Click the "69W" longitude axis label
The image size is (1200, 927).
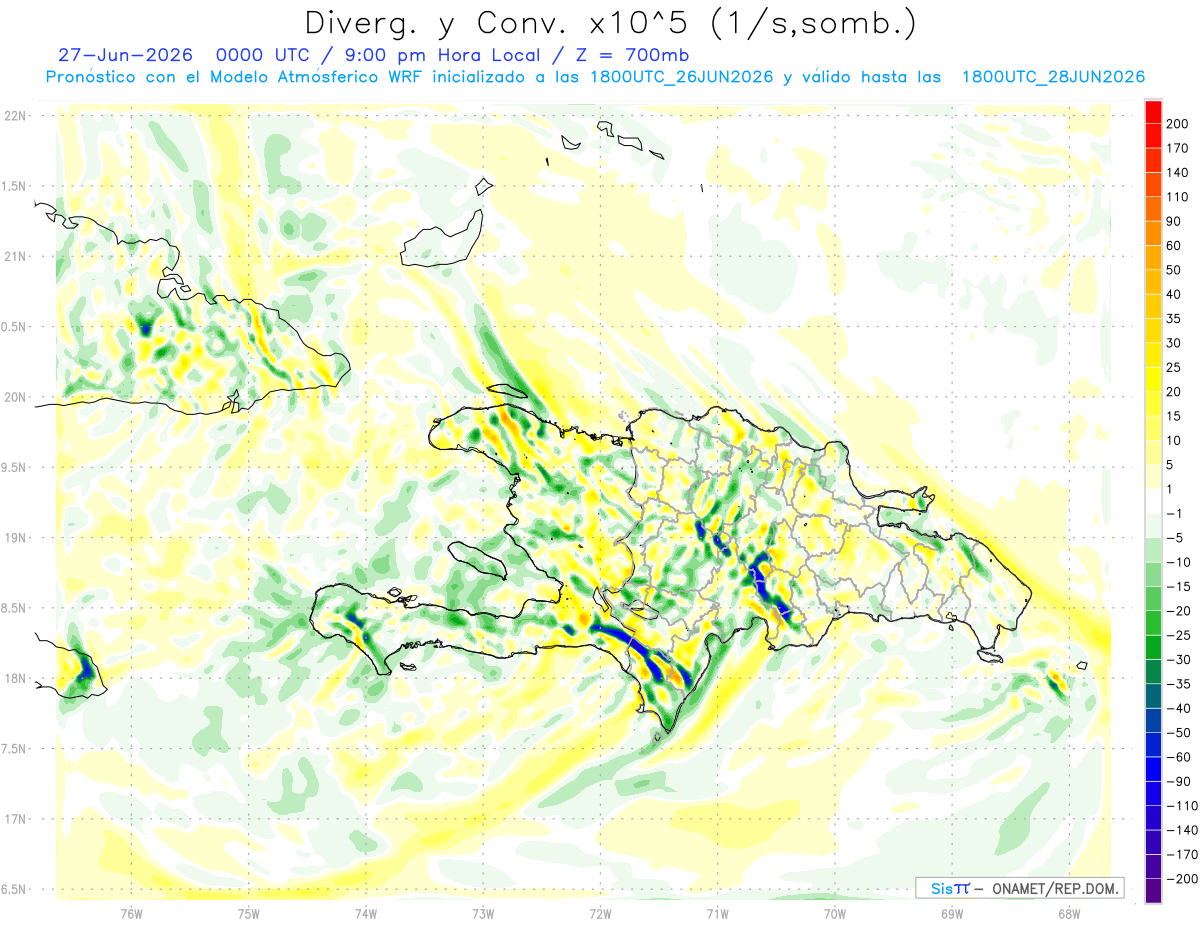pyautogui.click(x=951, y=913)
